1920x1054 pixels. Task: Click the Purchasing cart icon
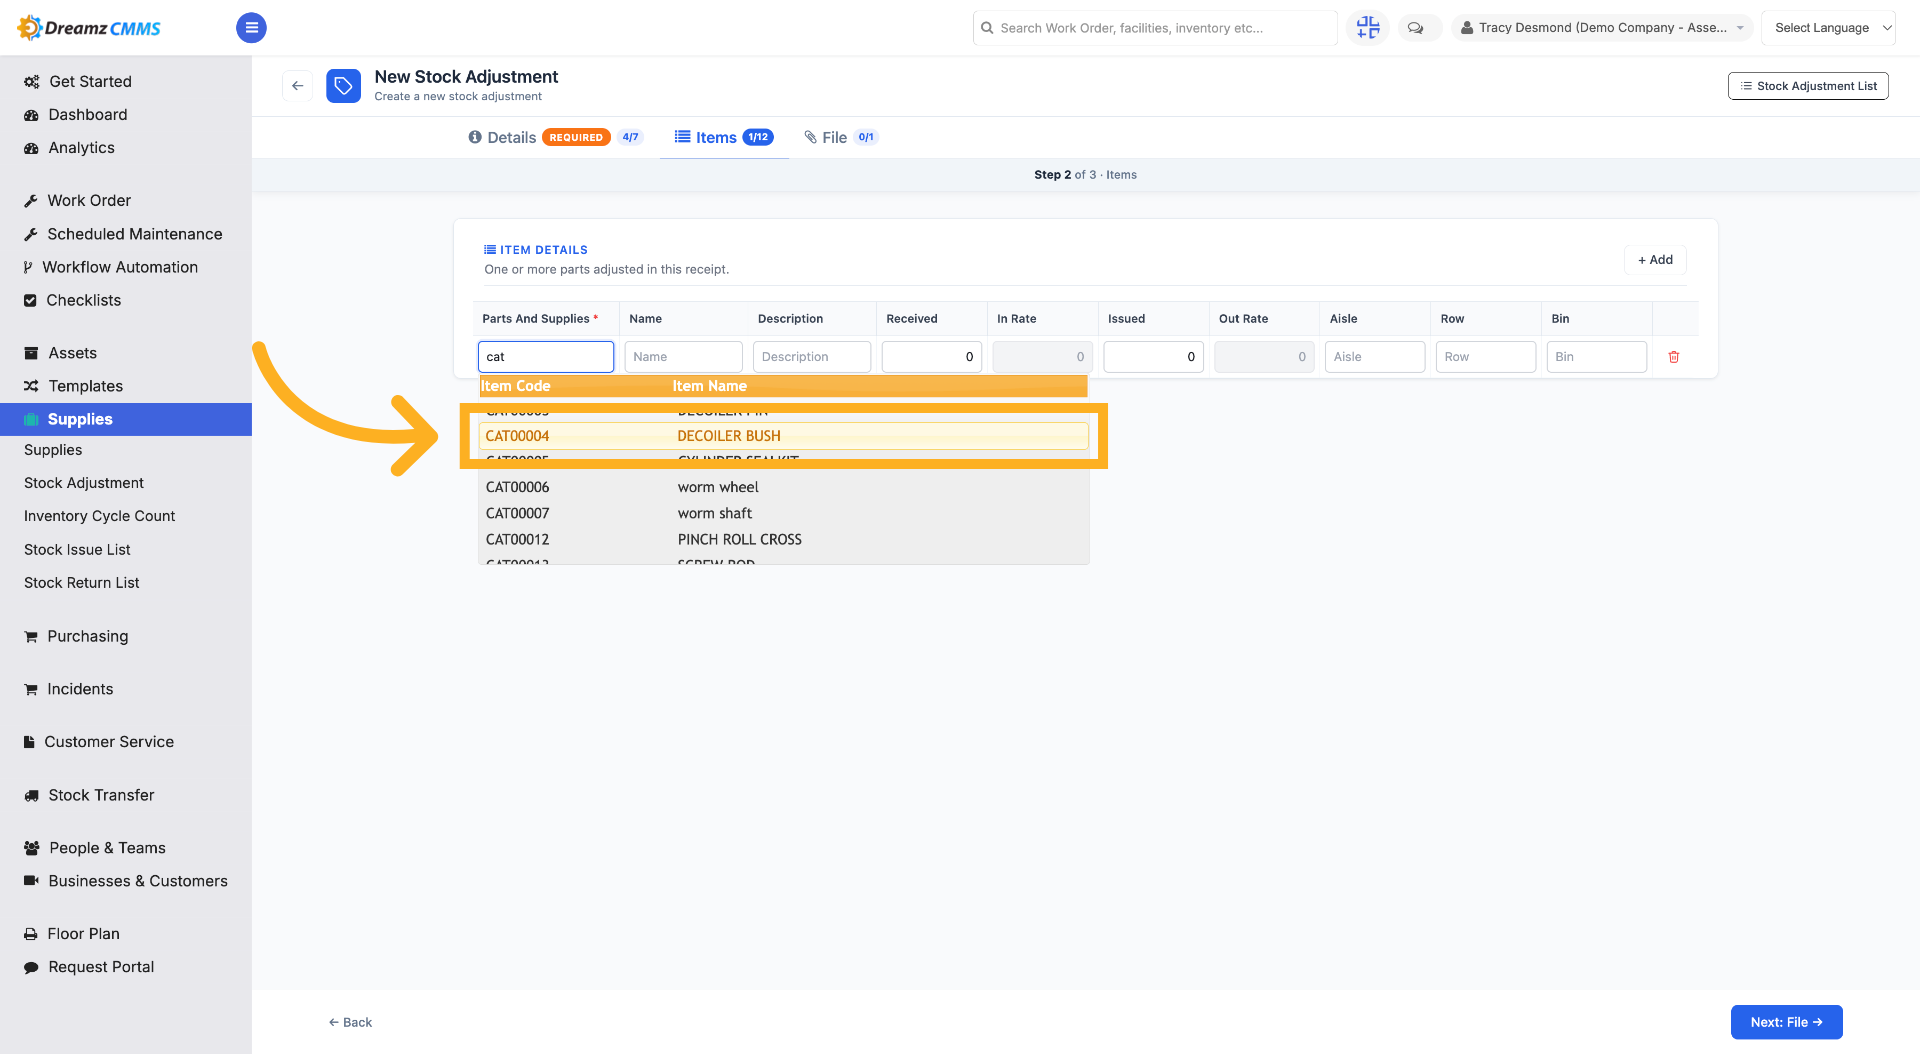31,636
